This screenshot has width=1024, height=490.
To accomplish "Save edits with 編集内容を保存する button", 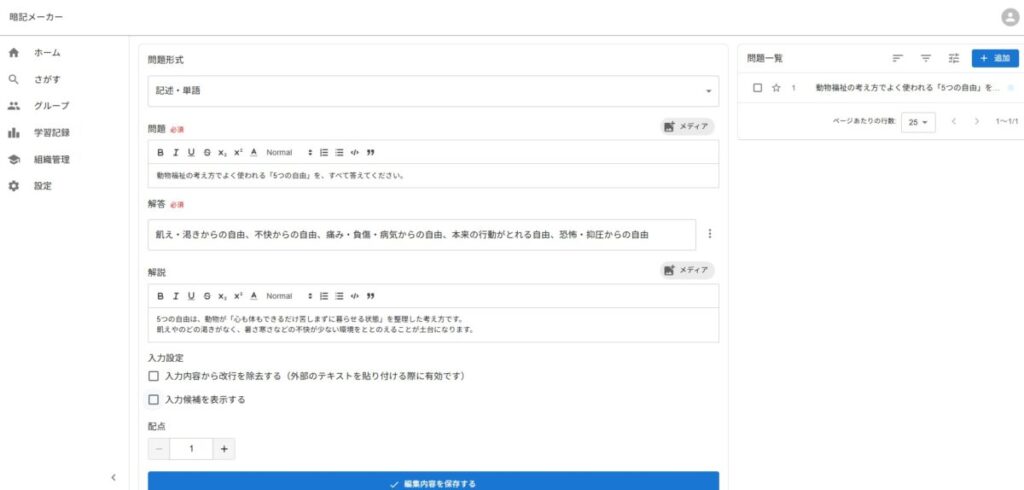I will click(433, 483).
